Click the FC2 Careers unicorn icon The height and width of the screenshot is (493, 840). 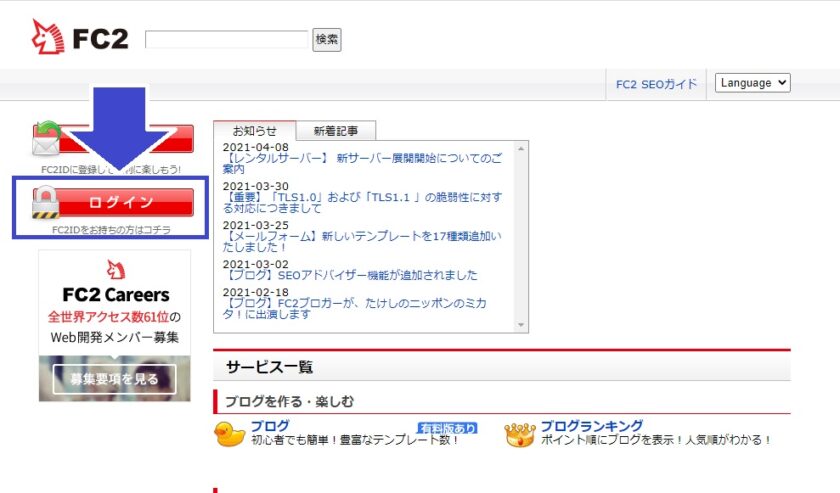(x=116, y=270)
